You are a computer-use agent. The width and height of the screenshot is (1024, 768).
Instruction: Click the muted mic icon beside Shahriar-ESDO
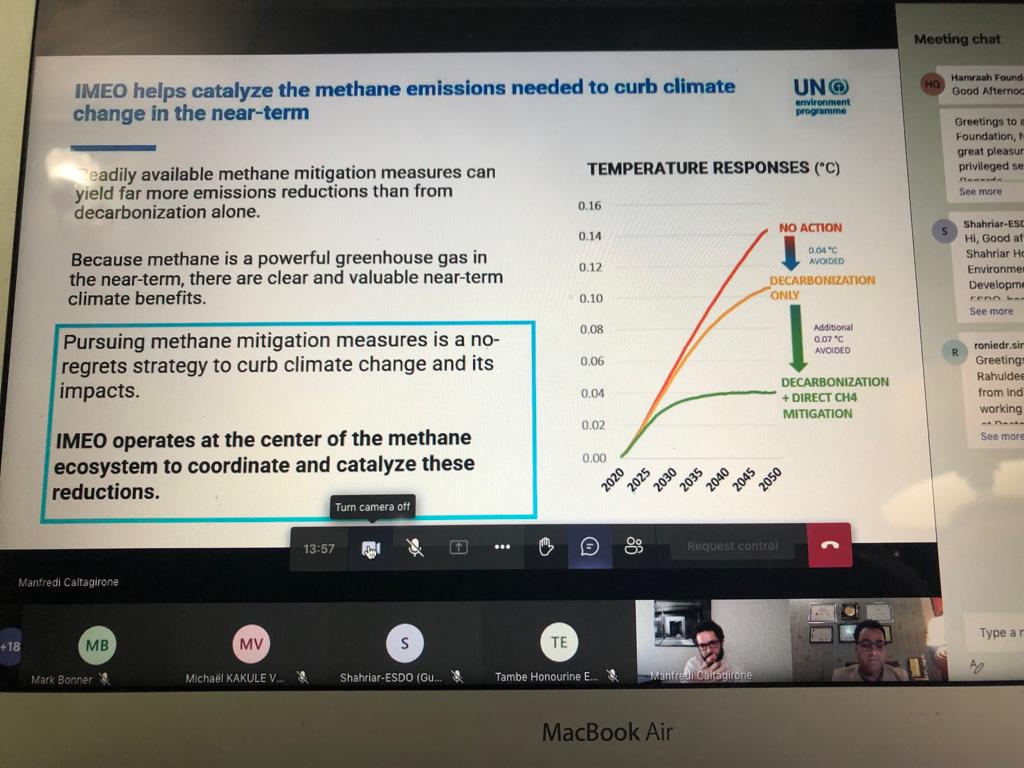[x=457, y=677]
